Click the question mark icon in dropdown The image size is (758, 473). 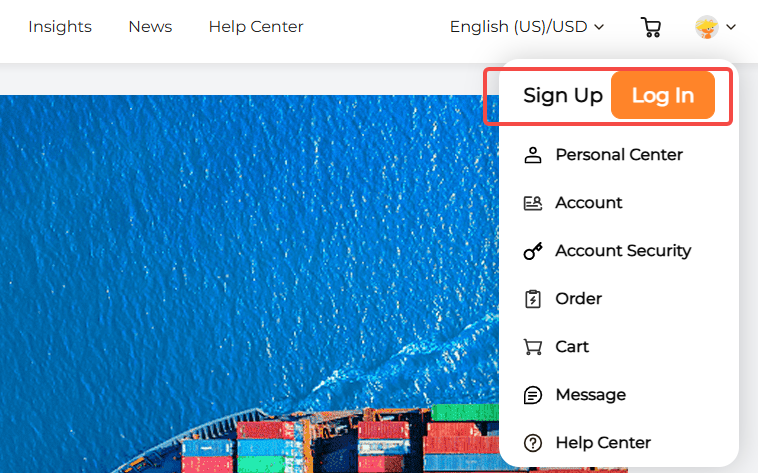click(533, 443)
